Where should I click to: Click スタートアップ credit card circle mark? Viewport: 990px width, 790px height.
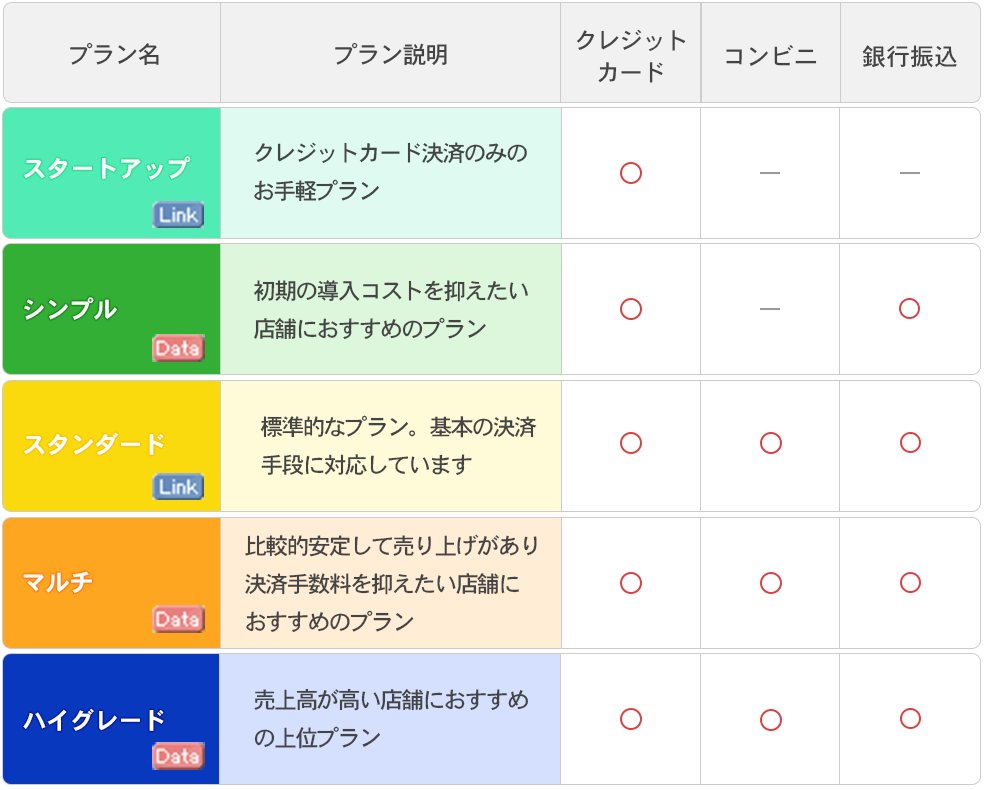pyautogui.click(x=631, y=173)
